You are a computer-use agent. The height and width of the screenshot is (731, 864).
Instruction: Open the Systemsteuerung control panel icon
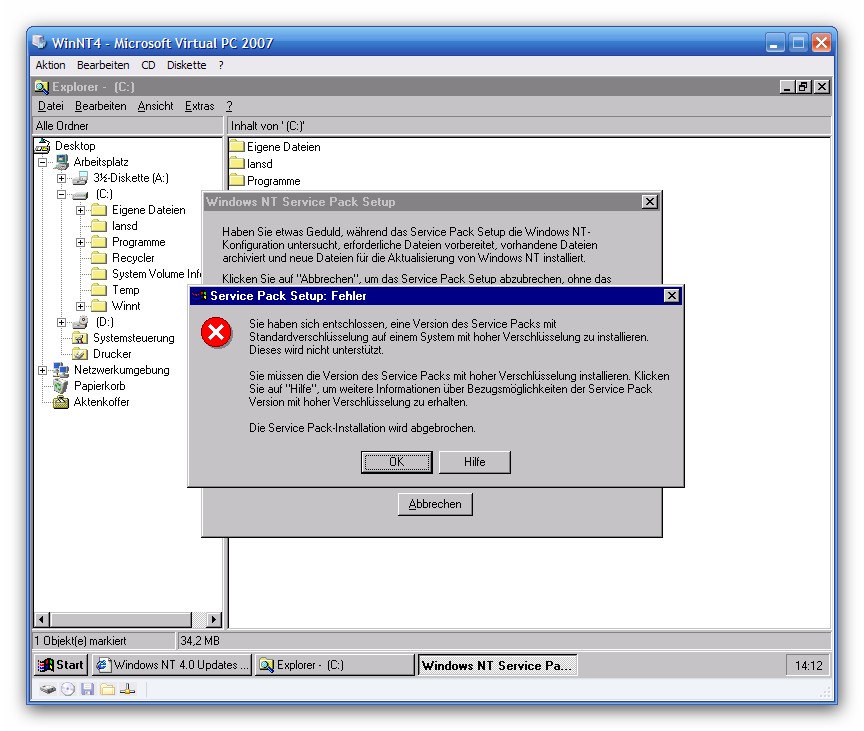pos(80,338)
